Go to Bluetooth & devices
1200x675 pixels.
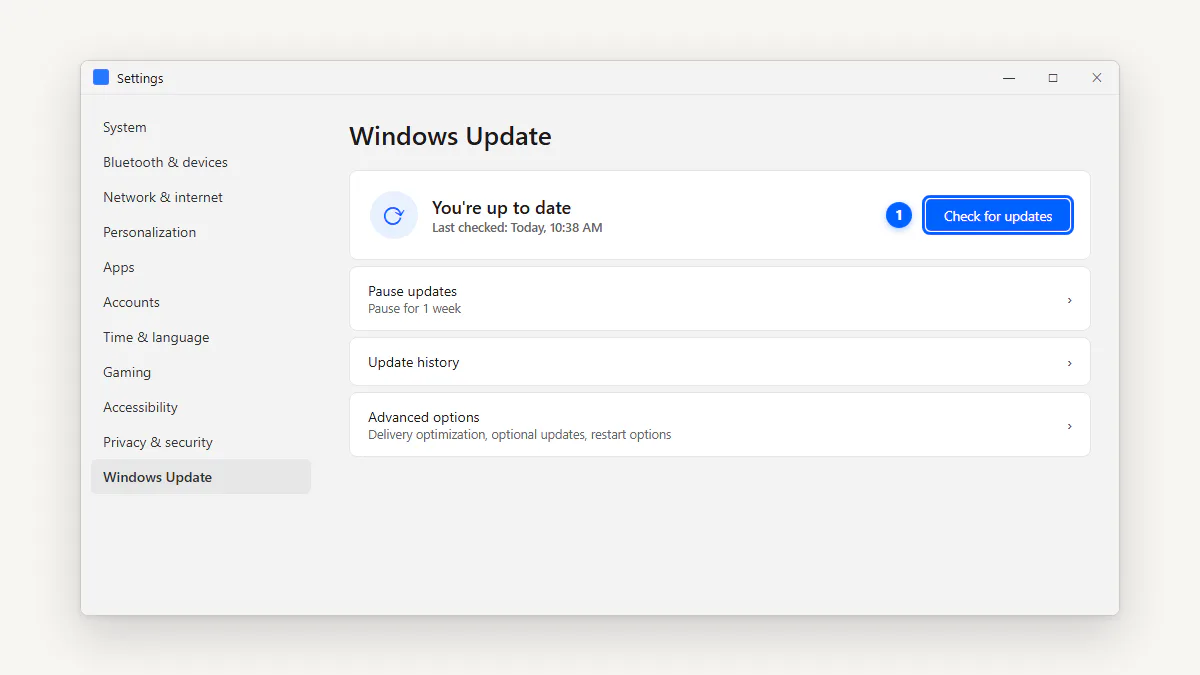[201, 162]
